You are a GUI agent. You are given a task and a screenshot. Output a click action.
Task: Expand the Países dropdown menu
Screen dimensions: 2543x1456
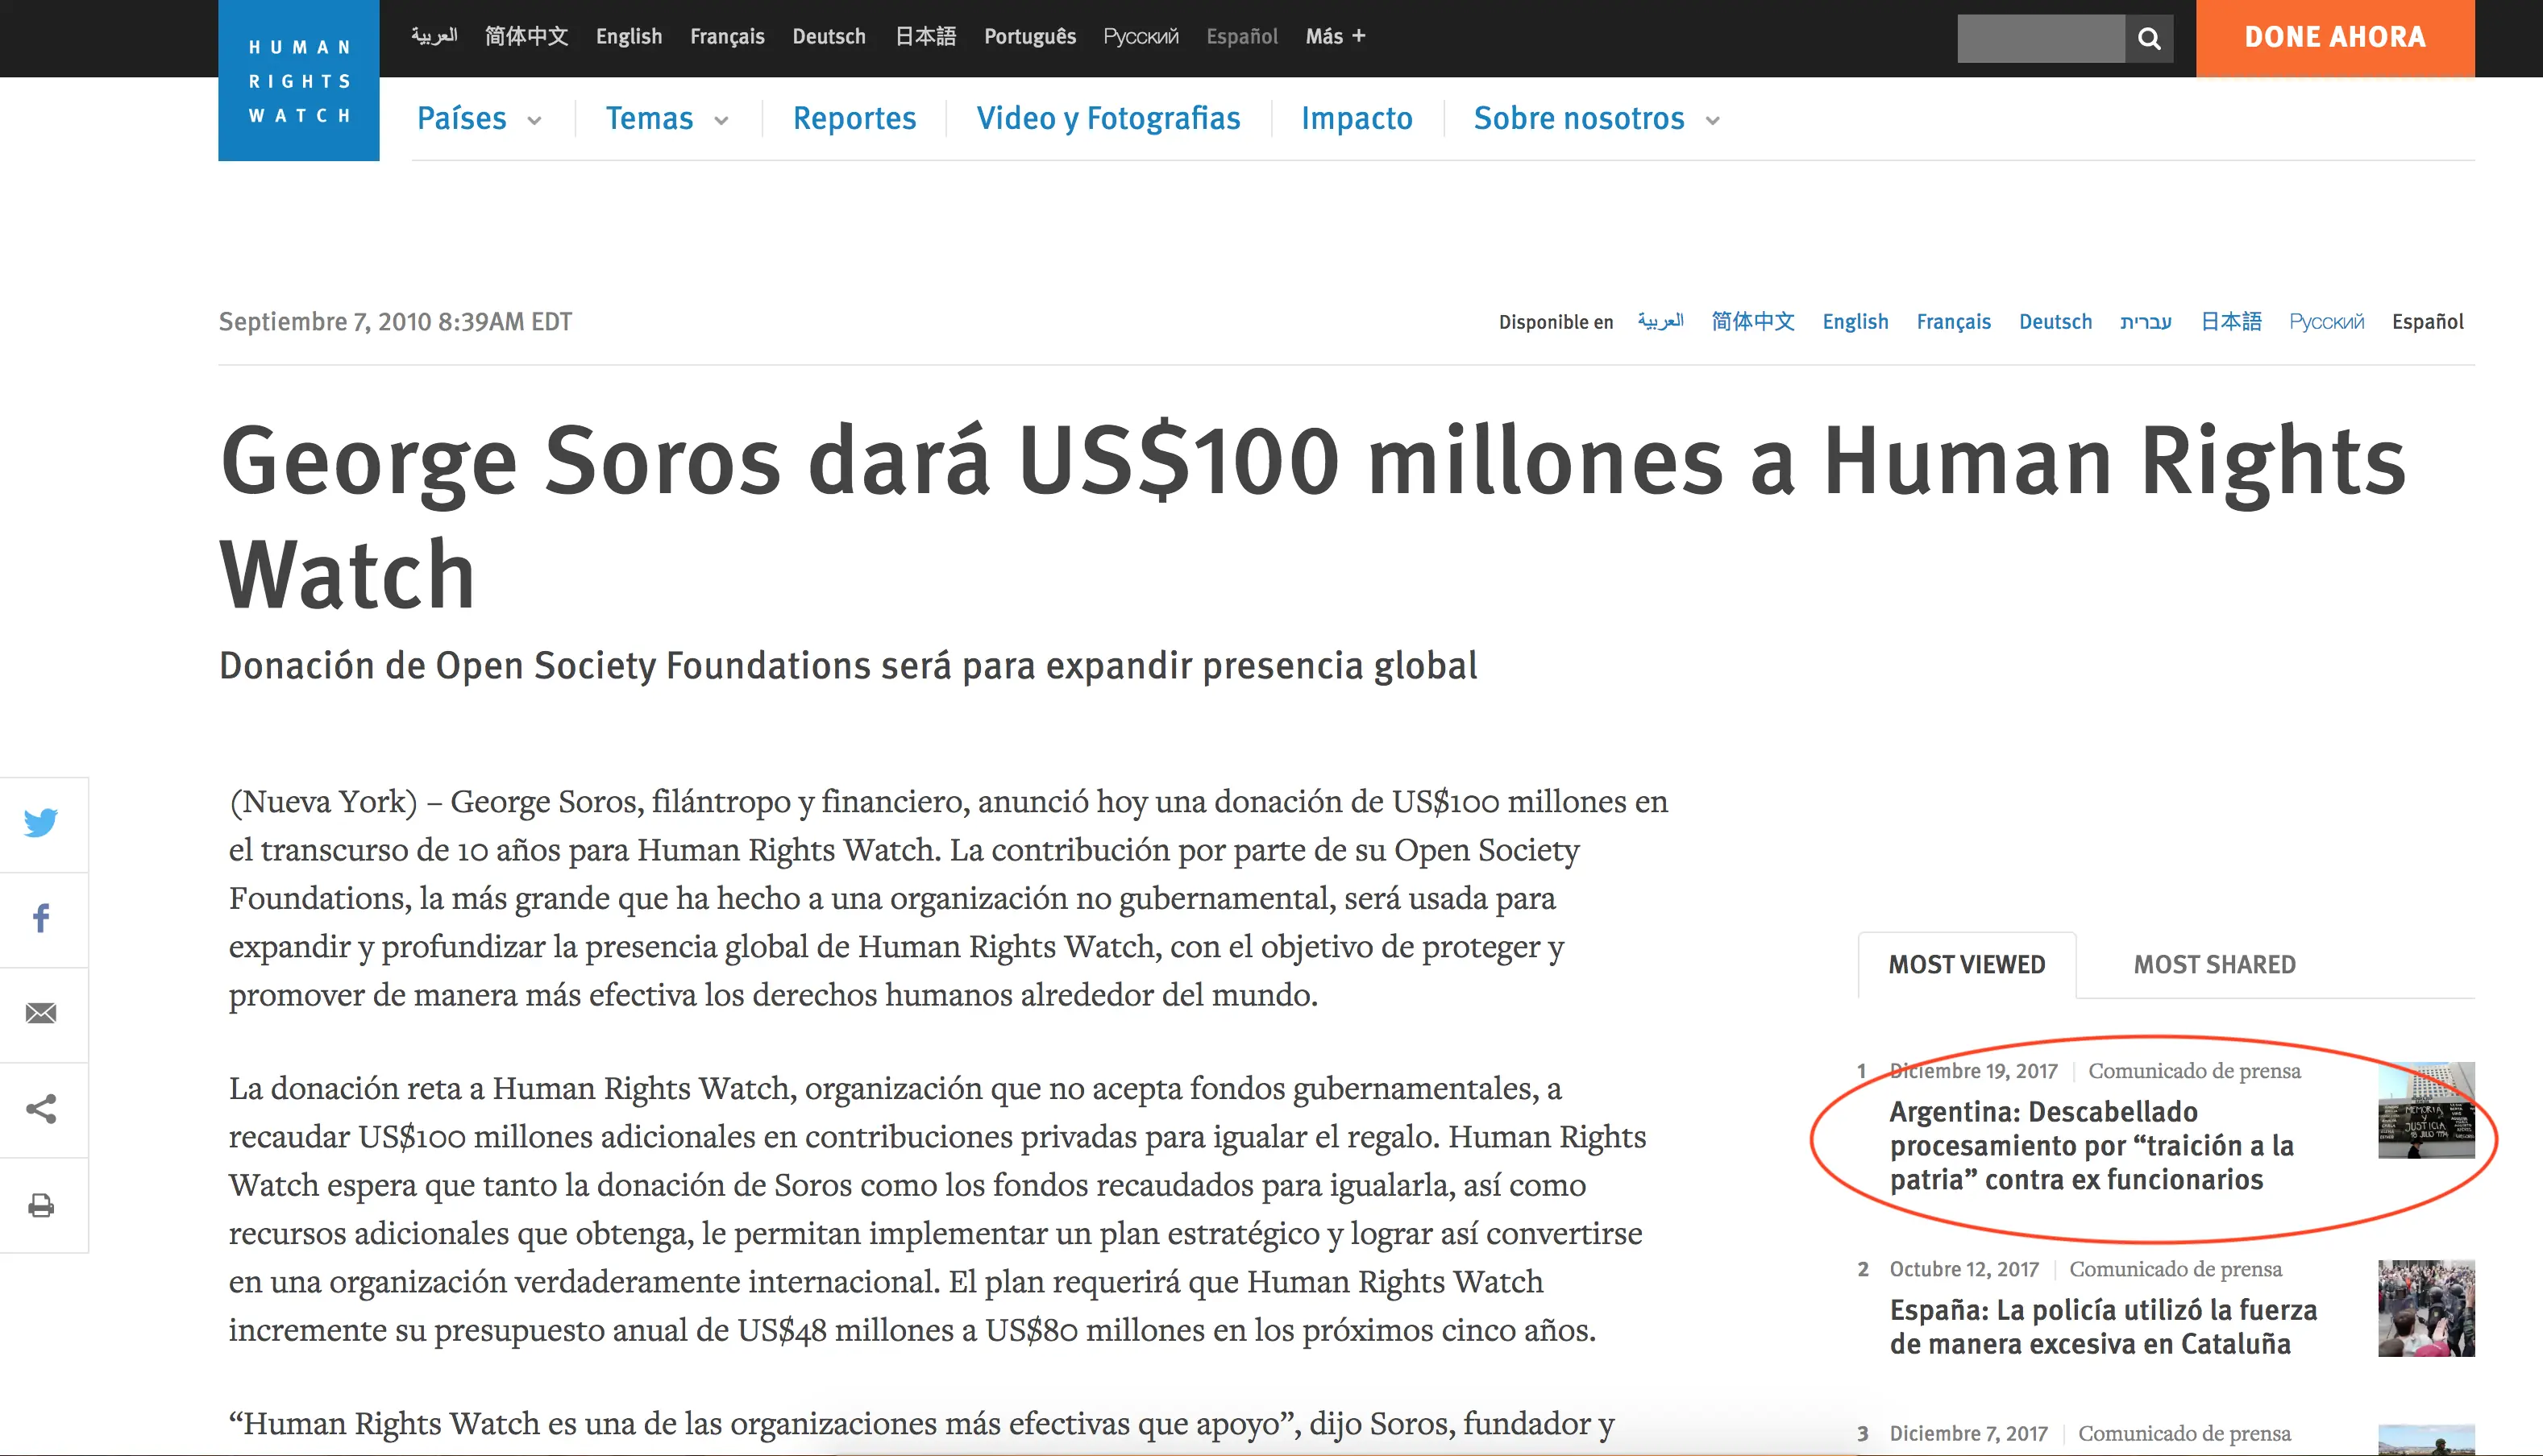[x=479, y=119]
